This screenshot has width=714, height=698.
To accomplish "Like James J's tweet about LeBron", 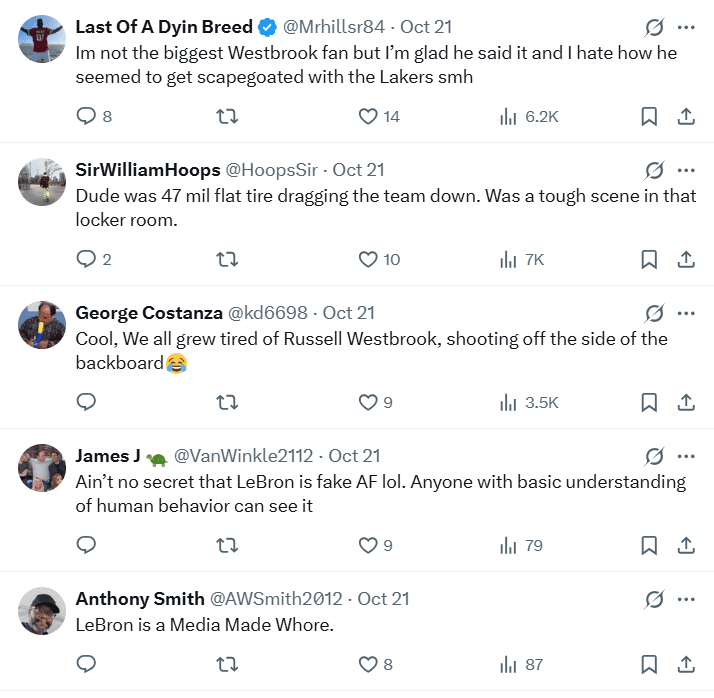I will (x=368, y=545).
